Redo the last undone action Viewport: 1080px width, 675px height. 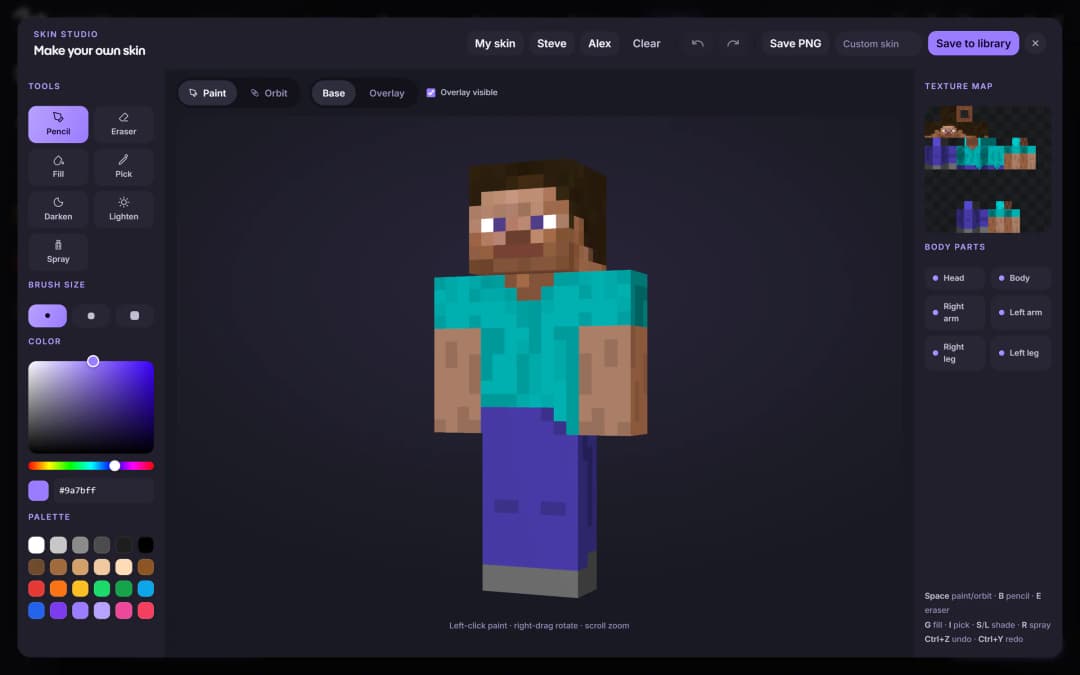coord(733,43)
